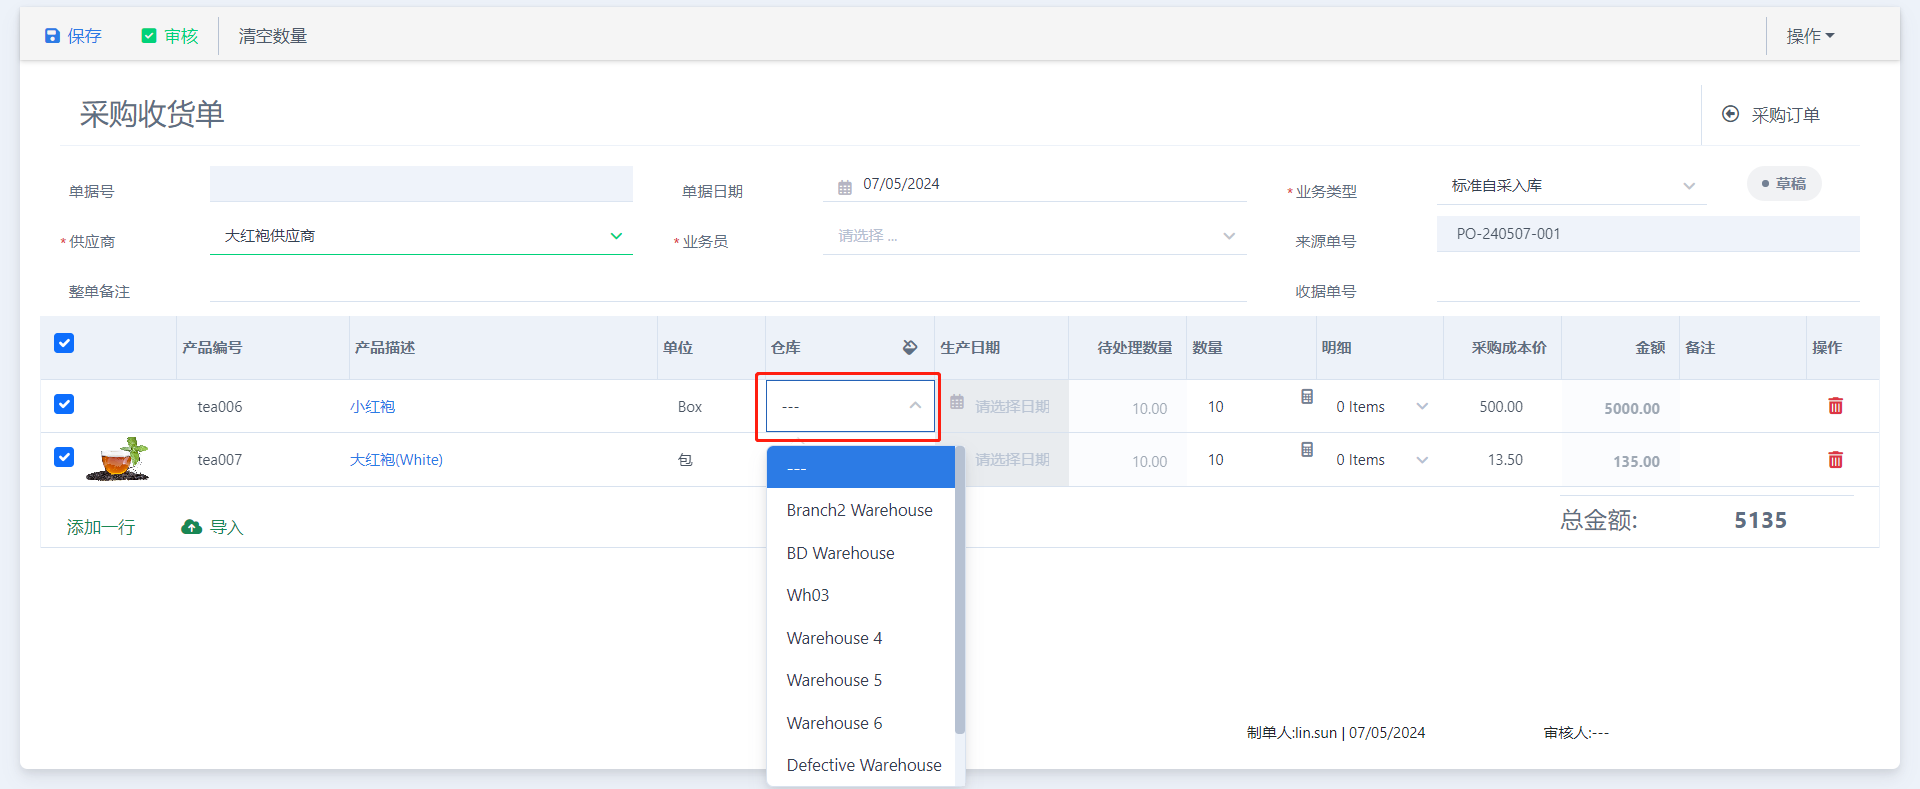Click 添加一行 to add a row
Image resolution: width=1920 pixels, height=789 pixels.
pyautogui.click(x=101, y=527)
